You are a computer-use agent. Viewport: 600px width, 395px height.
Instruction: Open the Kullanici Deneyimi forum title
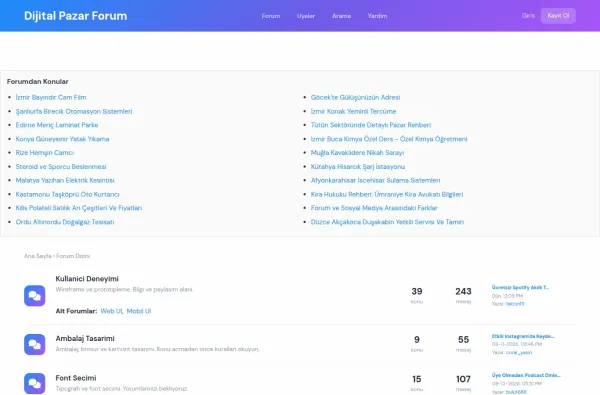[x=87, y=279]
